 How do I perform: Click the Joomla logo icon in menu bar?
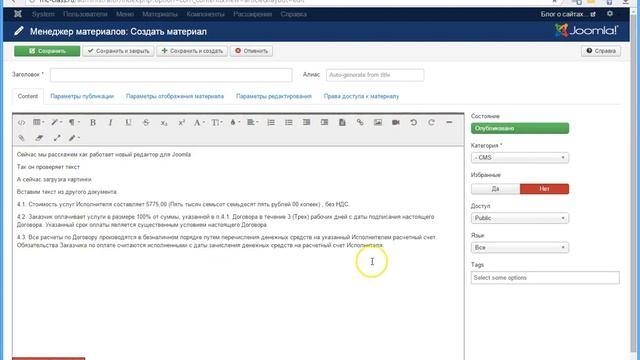click(18, 14)
